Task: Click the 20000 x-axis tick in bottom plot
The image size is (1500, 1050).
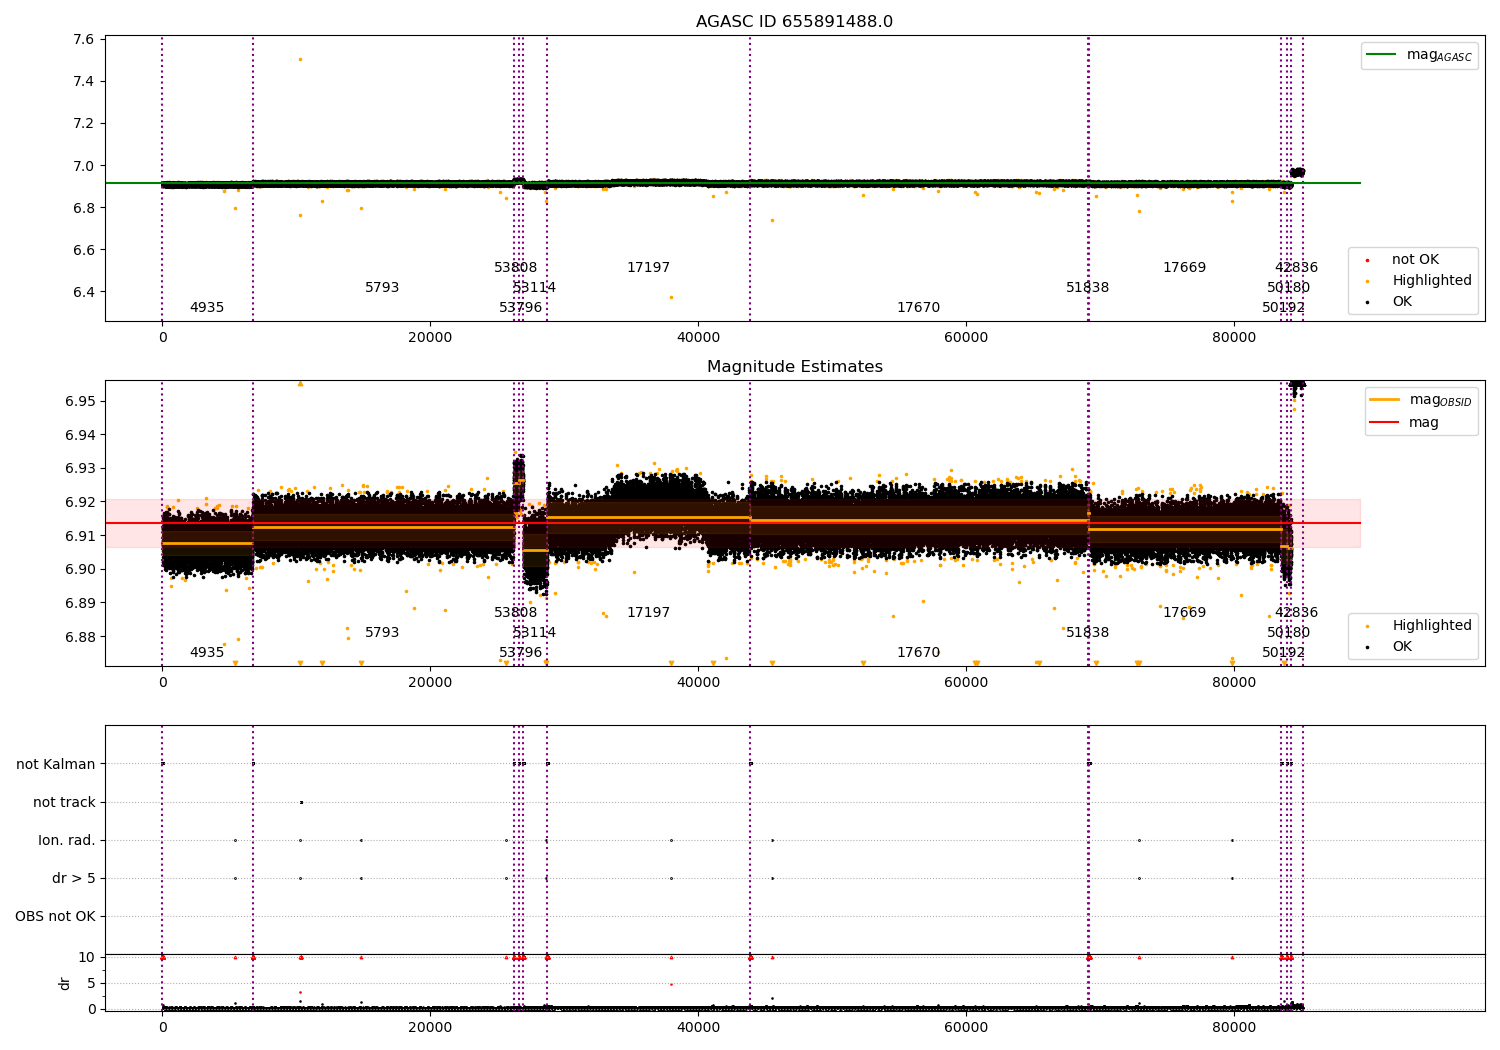Action: [430, 1027]
